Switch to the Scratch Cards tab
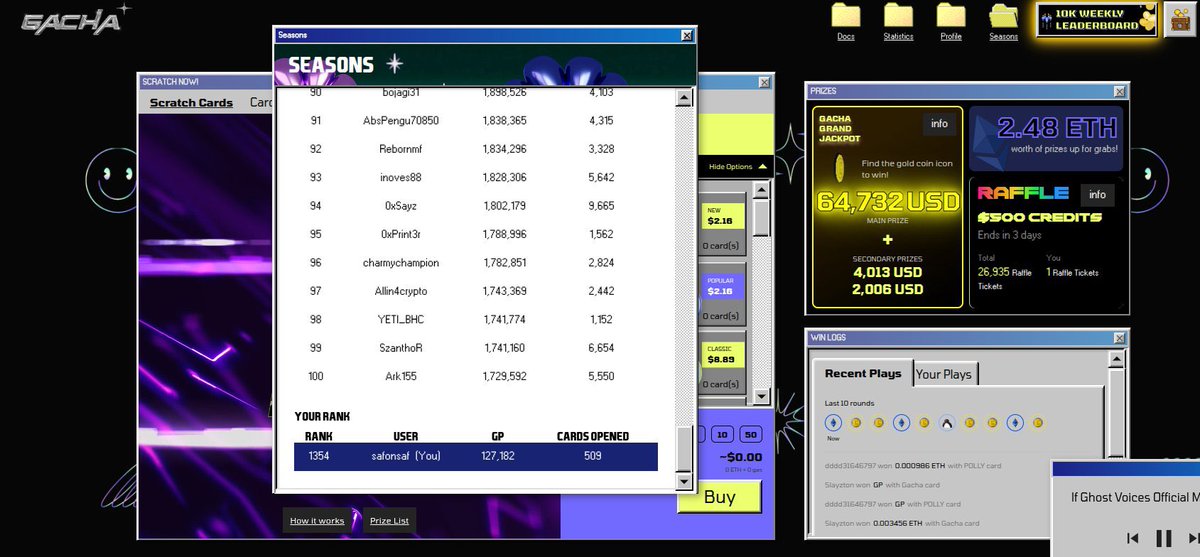1200x557 pixels. [x=191, y=102]
